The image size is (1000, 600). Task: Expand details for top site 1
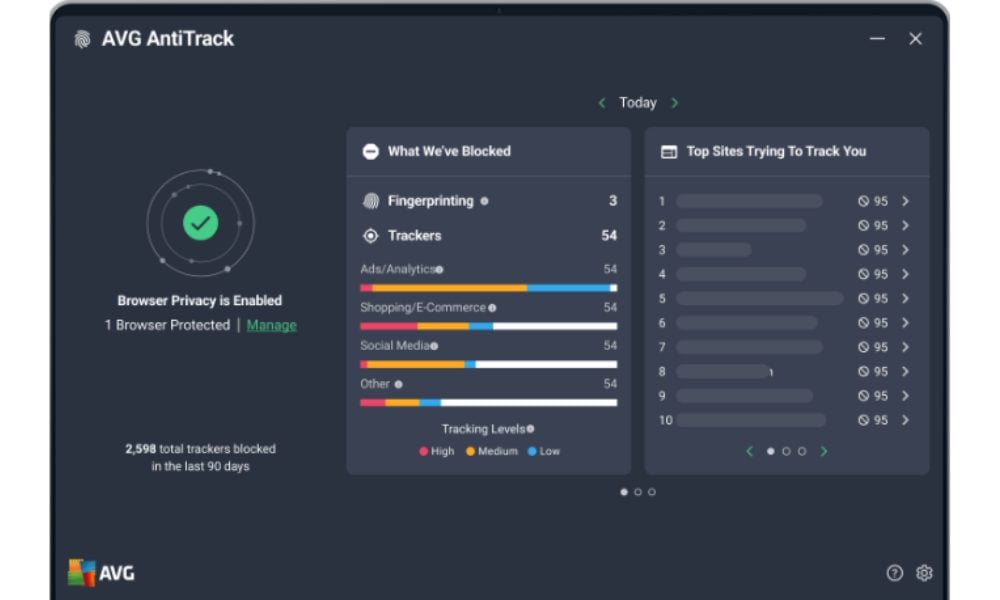pos(906,201)
